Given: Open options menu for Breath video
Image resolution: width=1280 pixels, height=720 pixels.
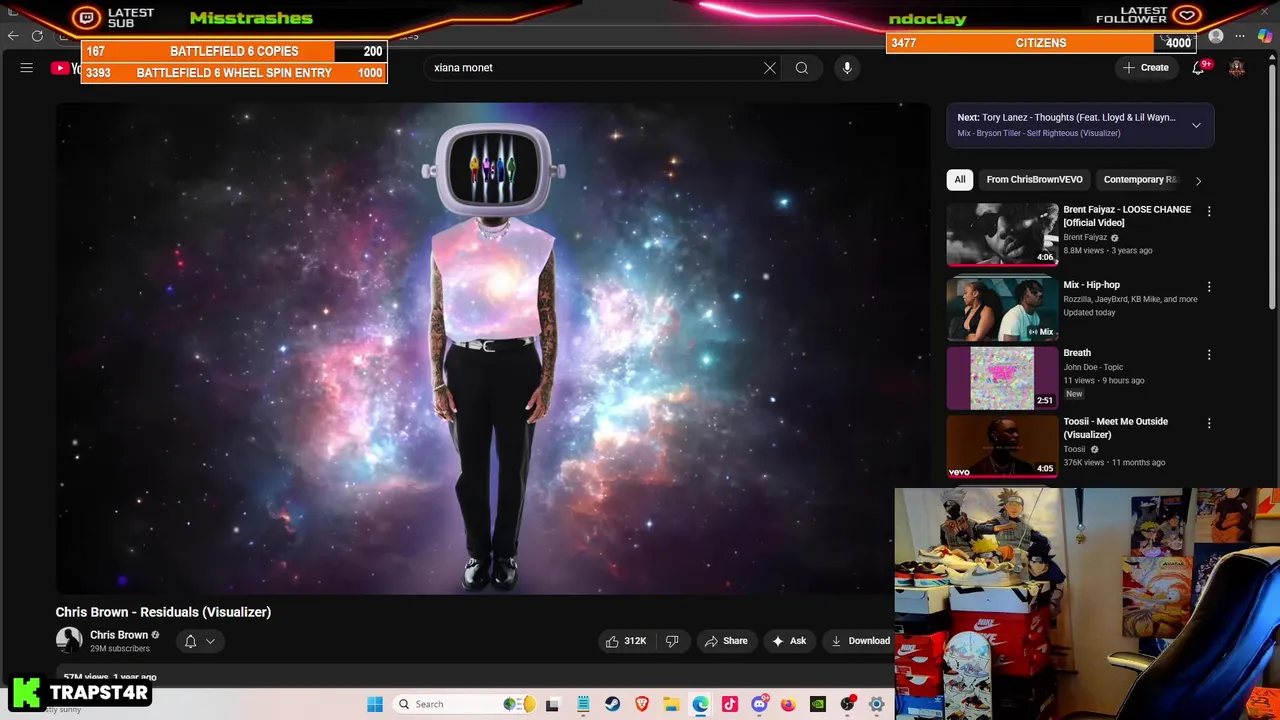Looking at the screenshot, I should coord(1209,354).
